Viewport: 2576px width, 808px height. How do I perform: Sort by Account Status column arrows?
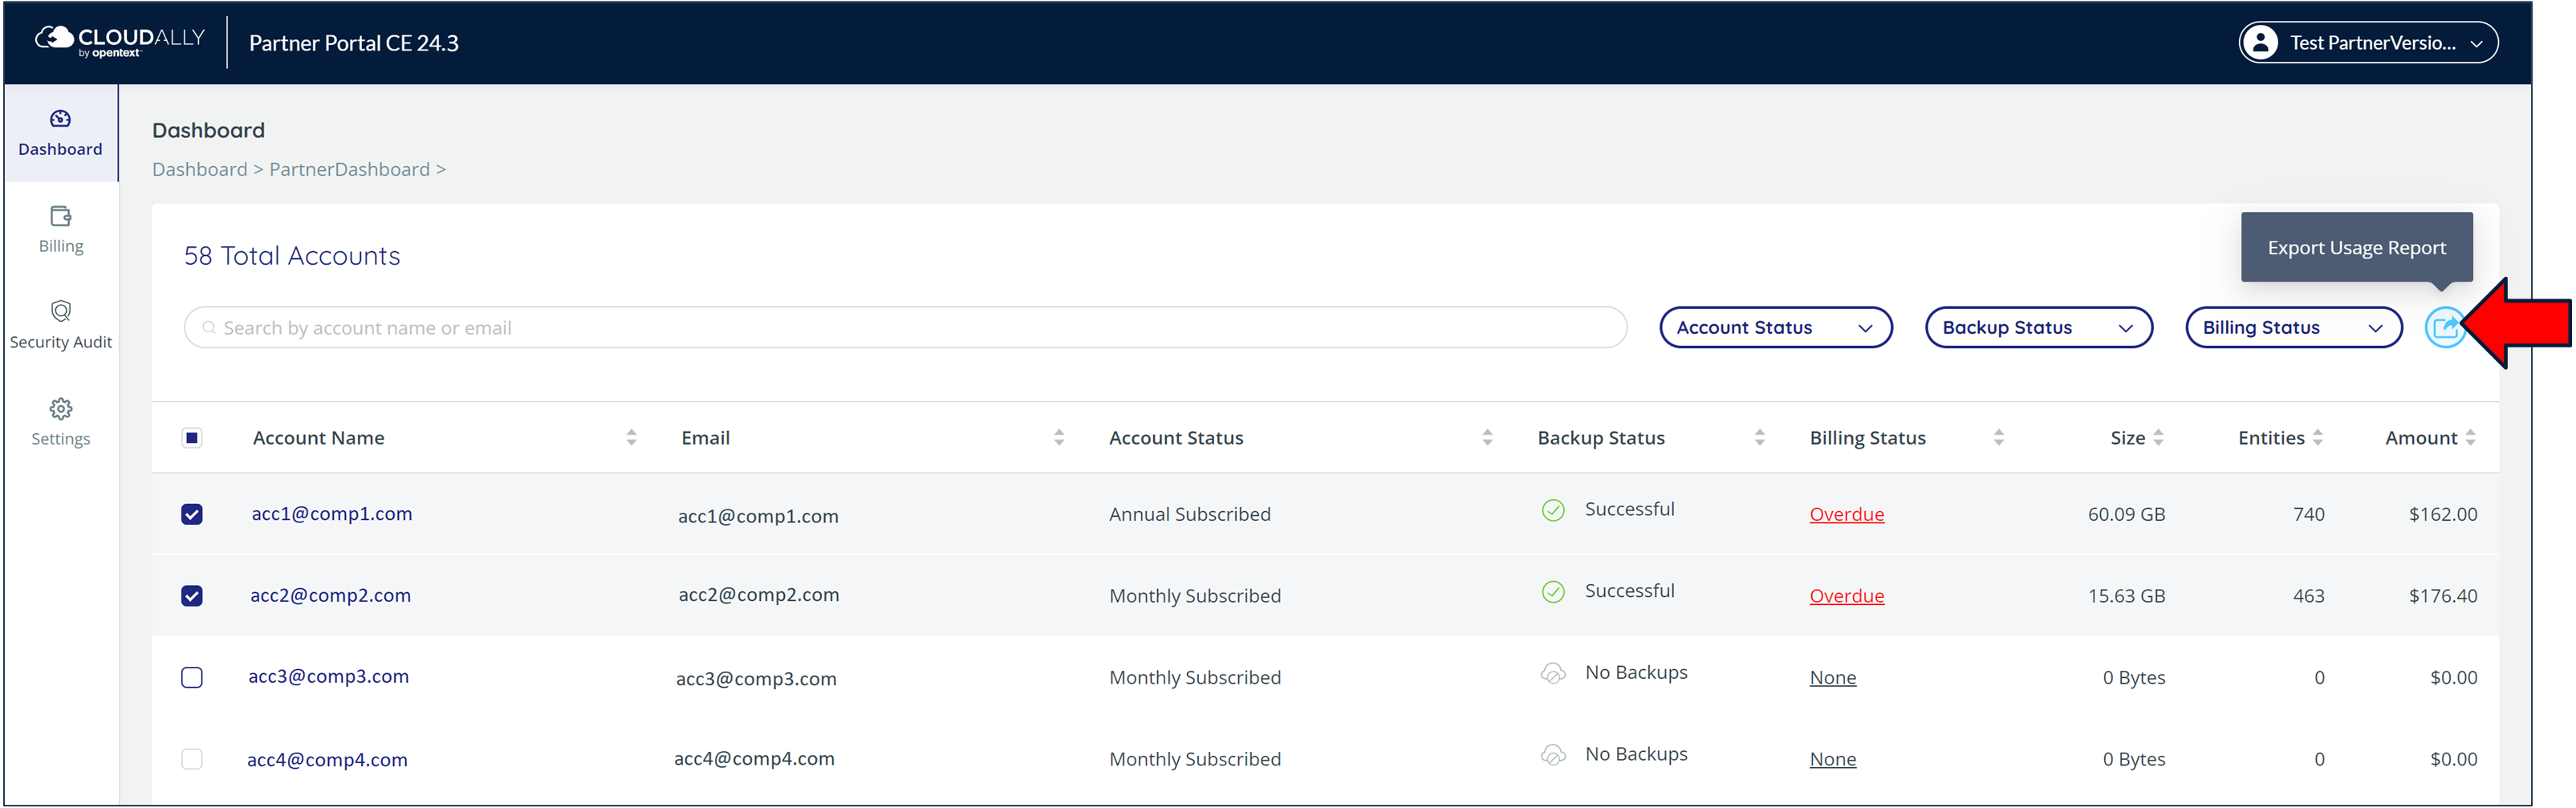coord(1487,438)
